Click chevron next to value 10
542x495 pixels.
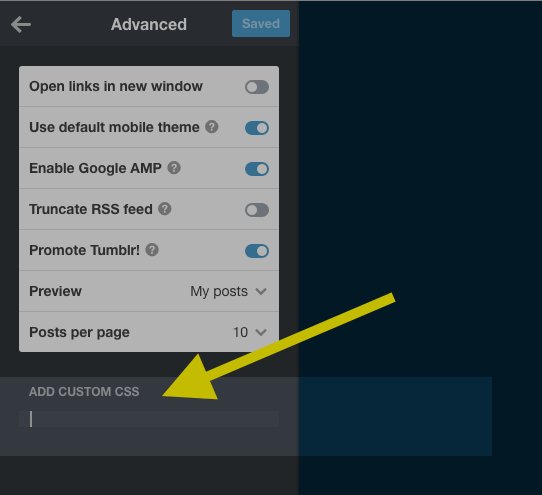point(261,332)
